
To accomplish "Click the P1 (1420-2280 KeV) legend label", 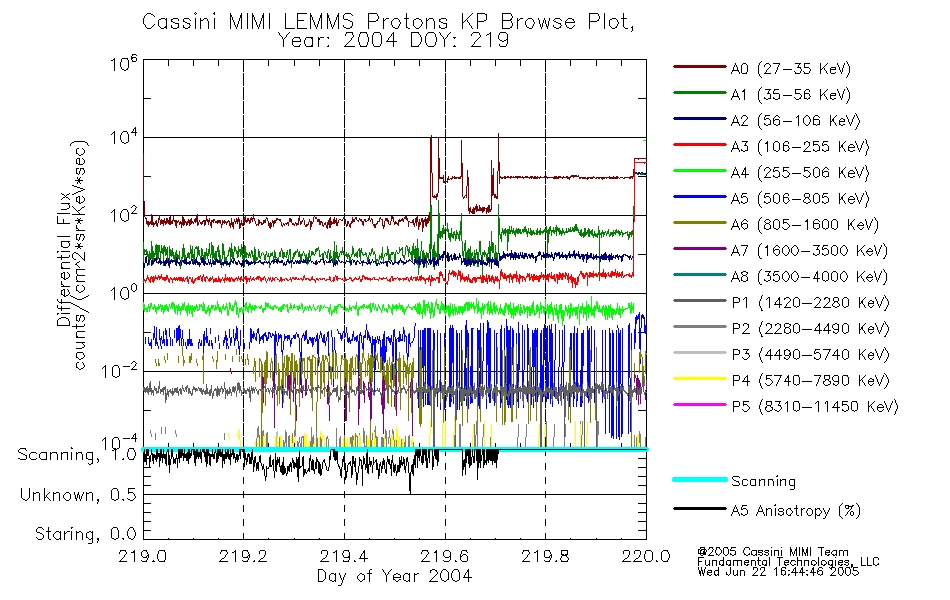I will (810, 303).
